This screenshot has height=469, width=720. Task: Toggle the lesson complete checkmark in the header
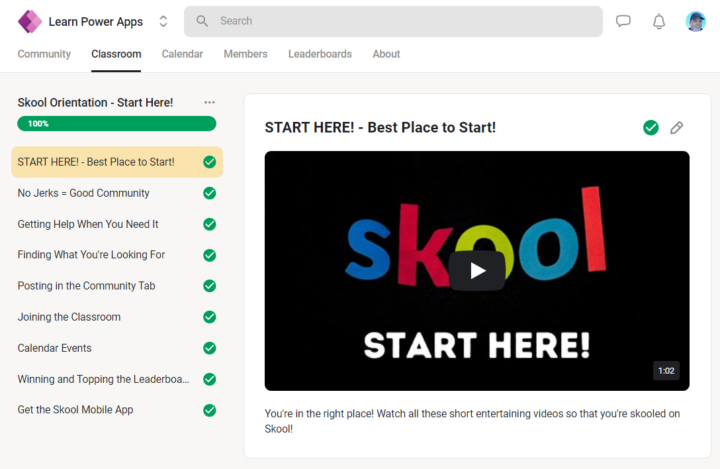[651, 127]
